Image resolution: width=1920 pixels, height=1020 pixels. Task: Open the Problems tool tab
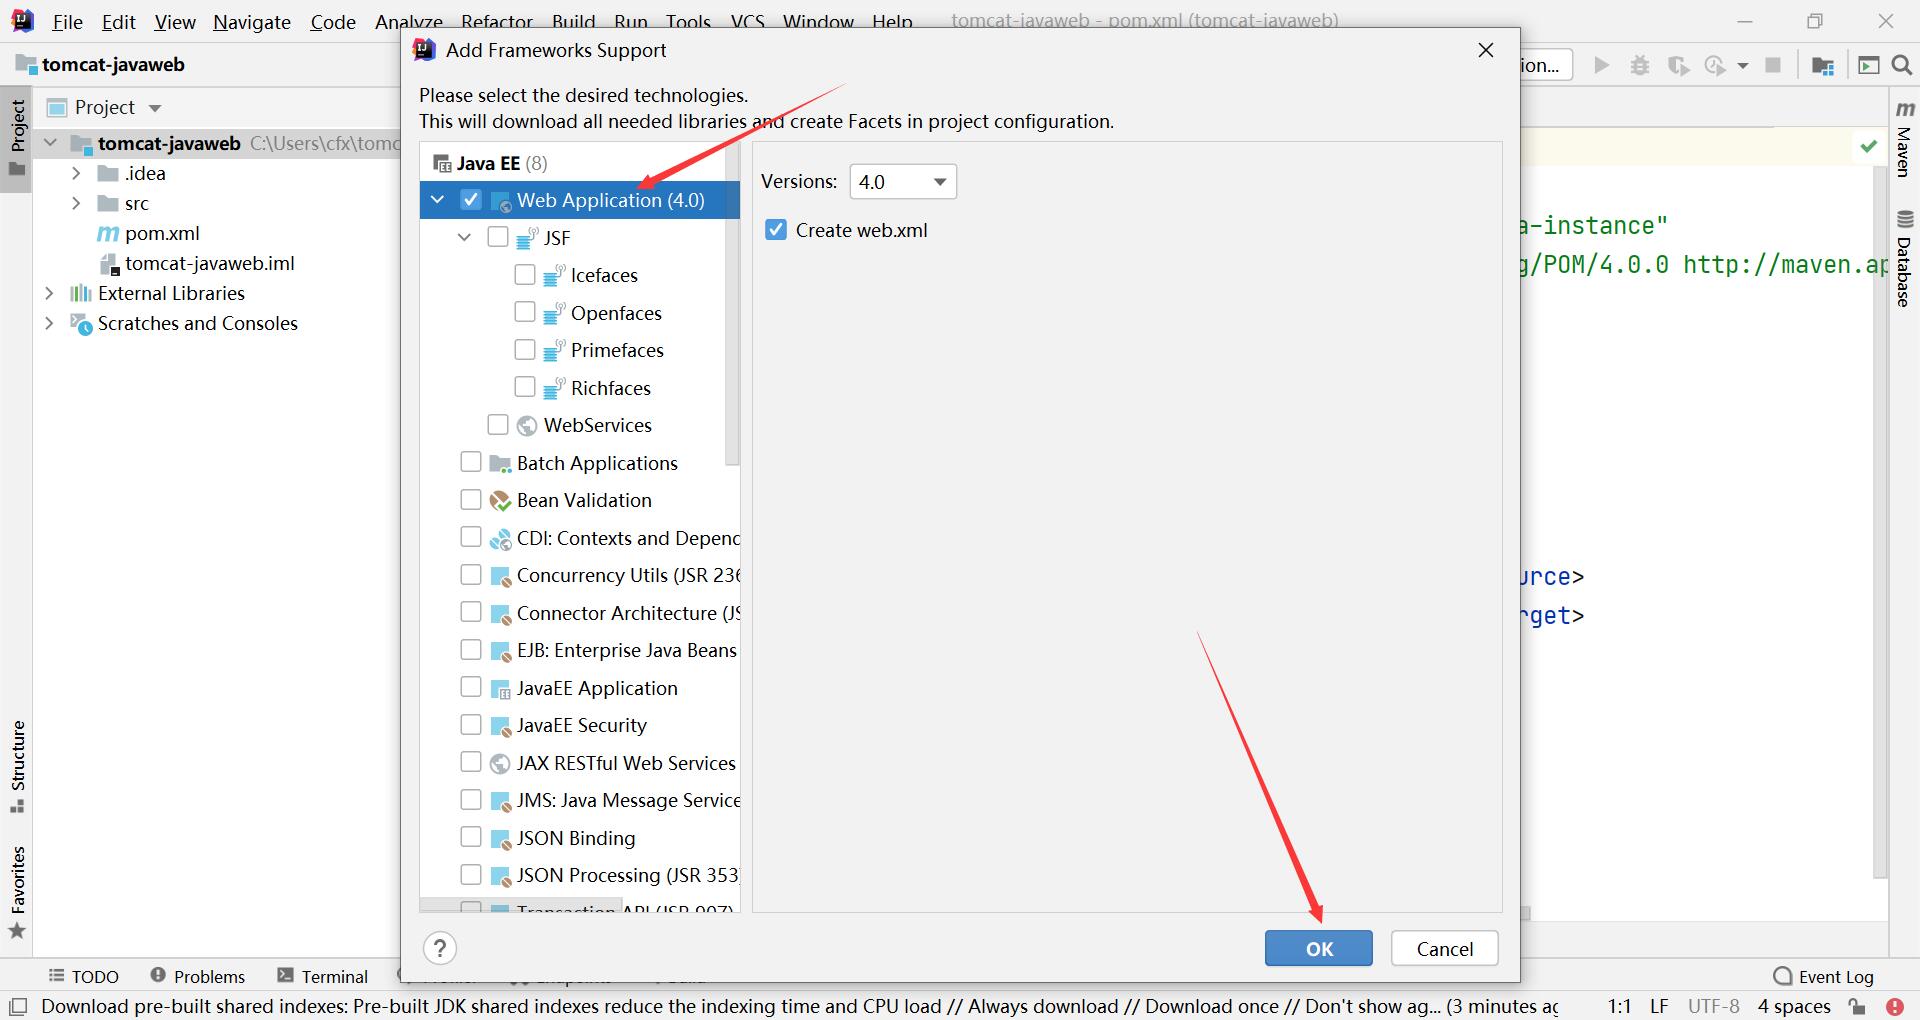pos(198,977)
